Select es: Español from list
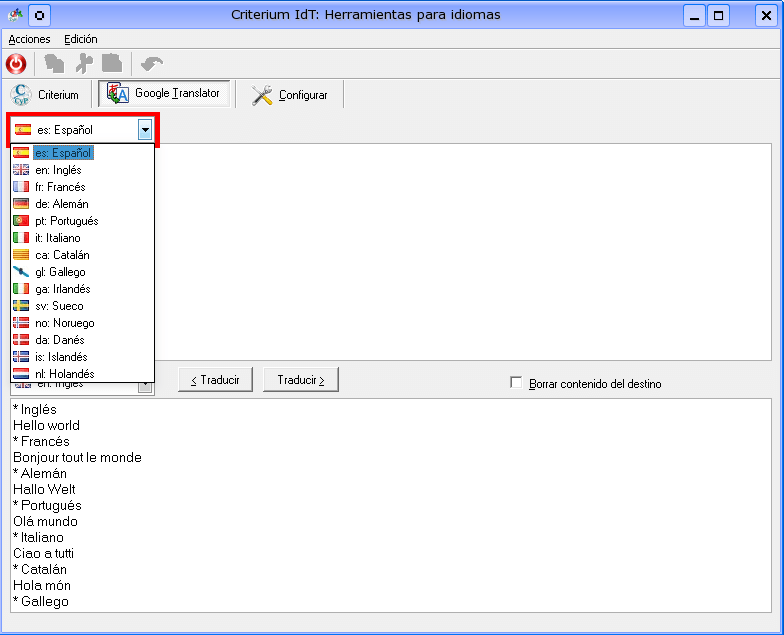 tap(82, 152)
